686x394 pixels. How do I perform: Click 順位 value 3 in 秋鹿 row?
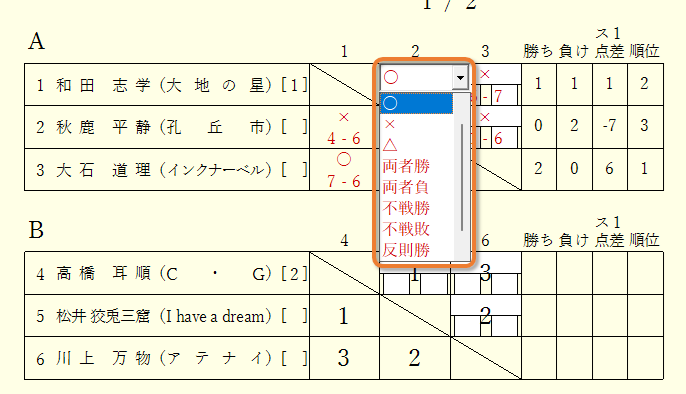[644, 126]
